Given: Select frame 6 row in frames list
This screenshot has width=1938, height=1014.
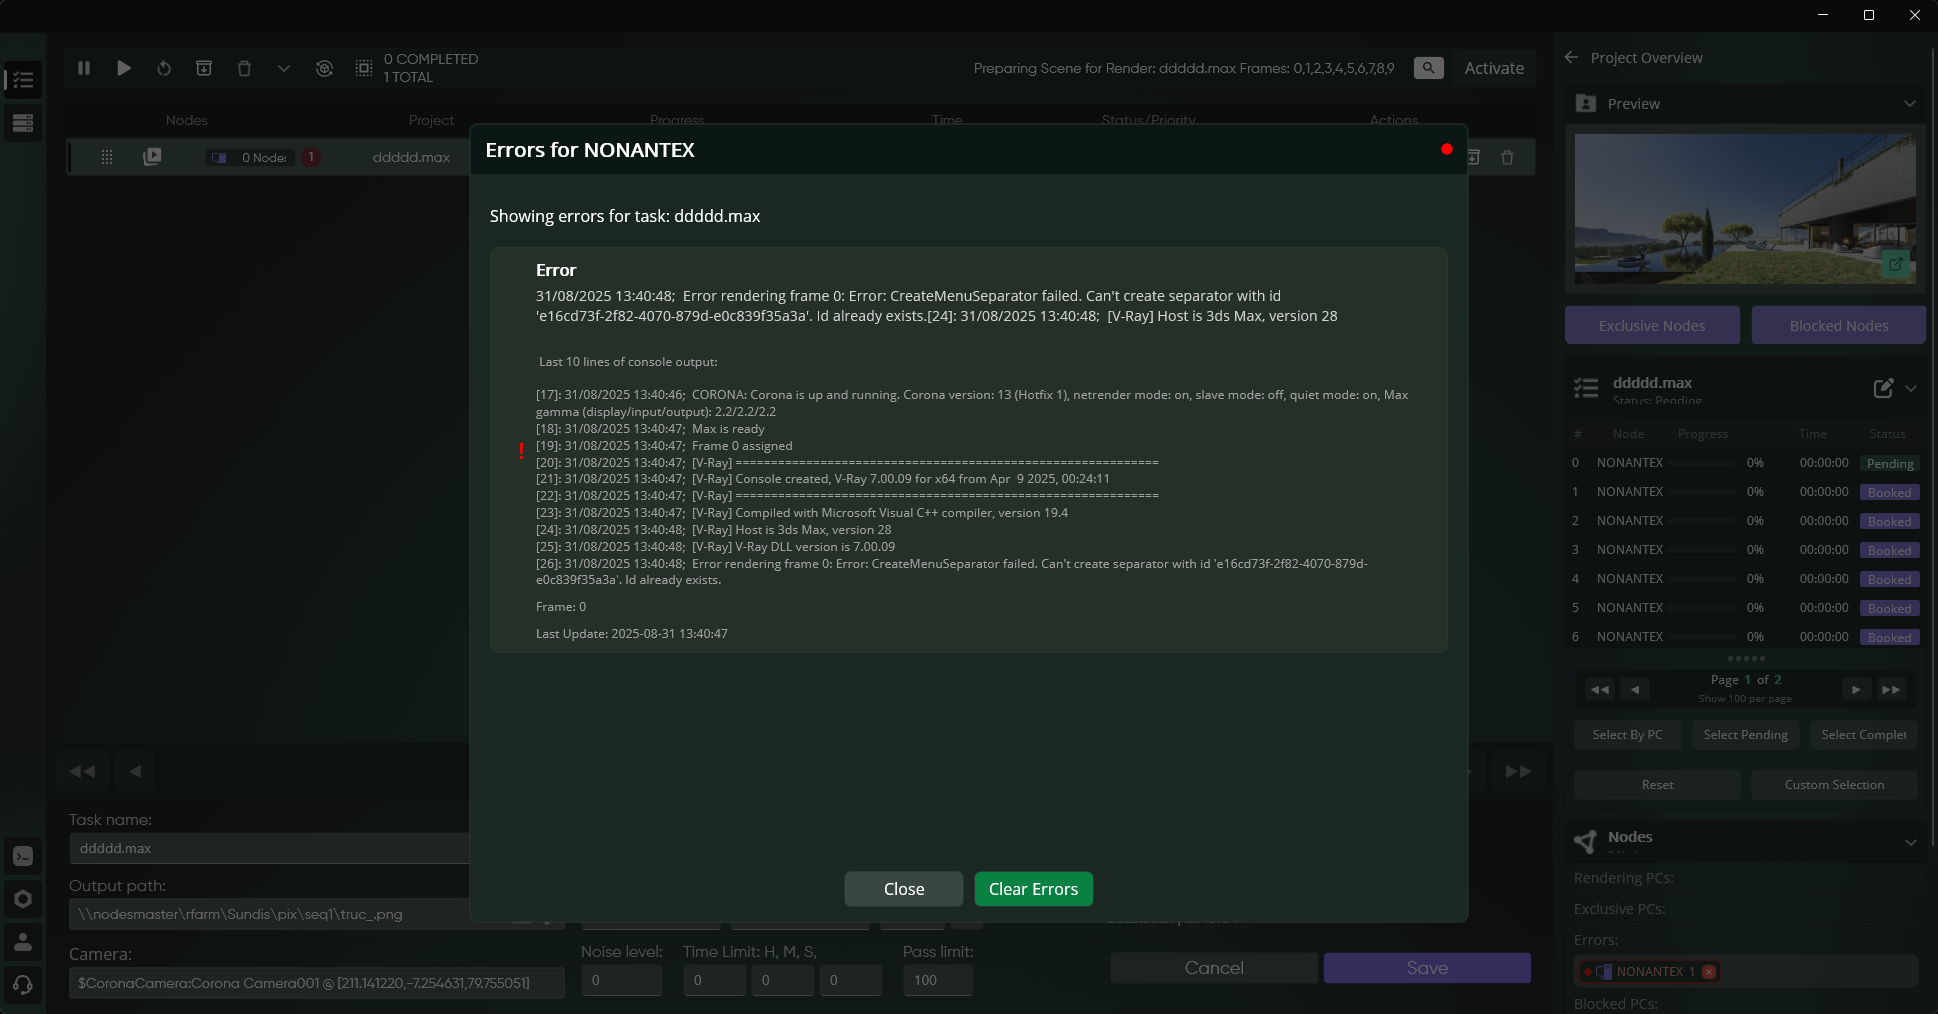Looking at the screenshot, I should pyautogui.click(x=1745, y=637).
